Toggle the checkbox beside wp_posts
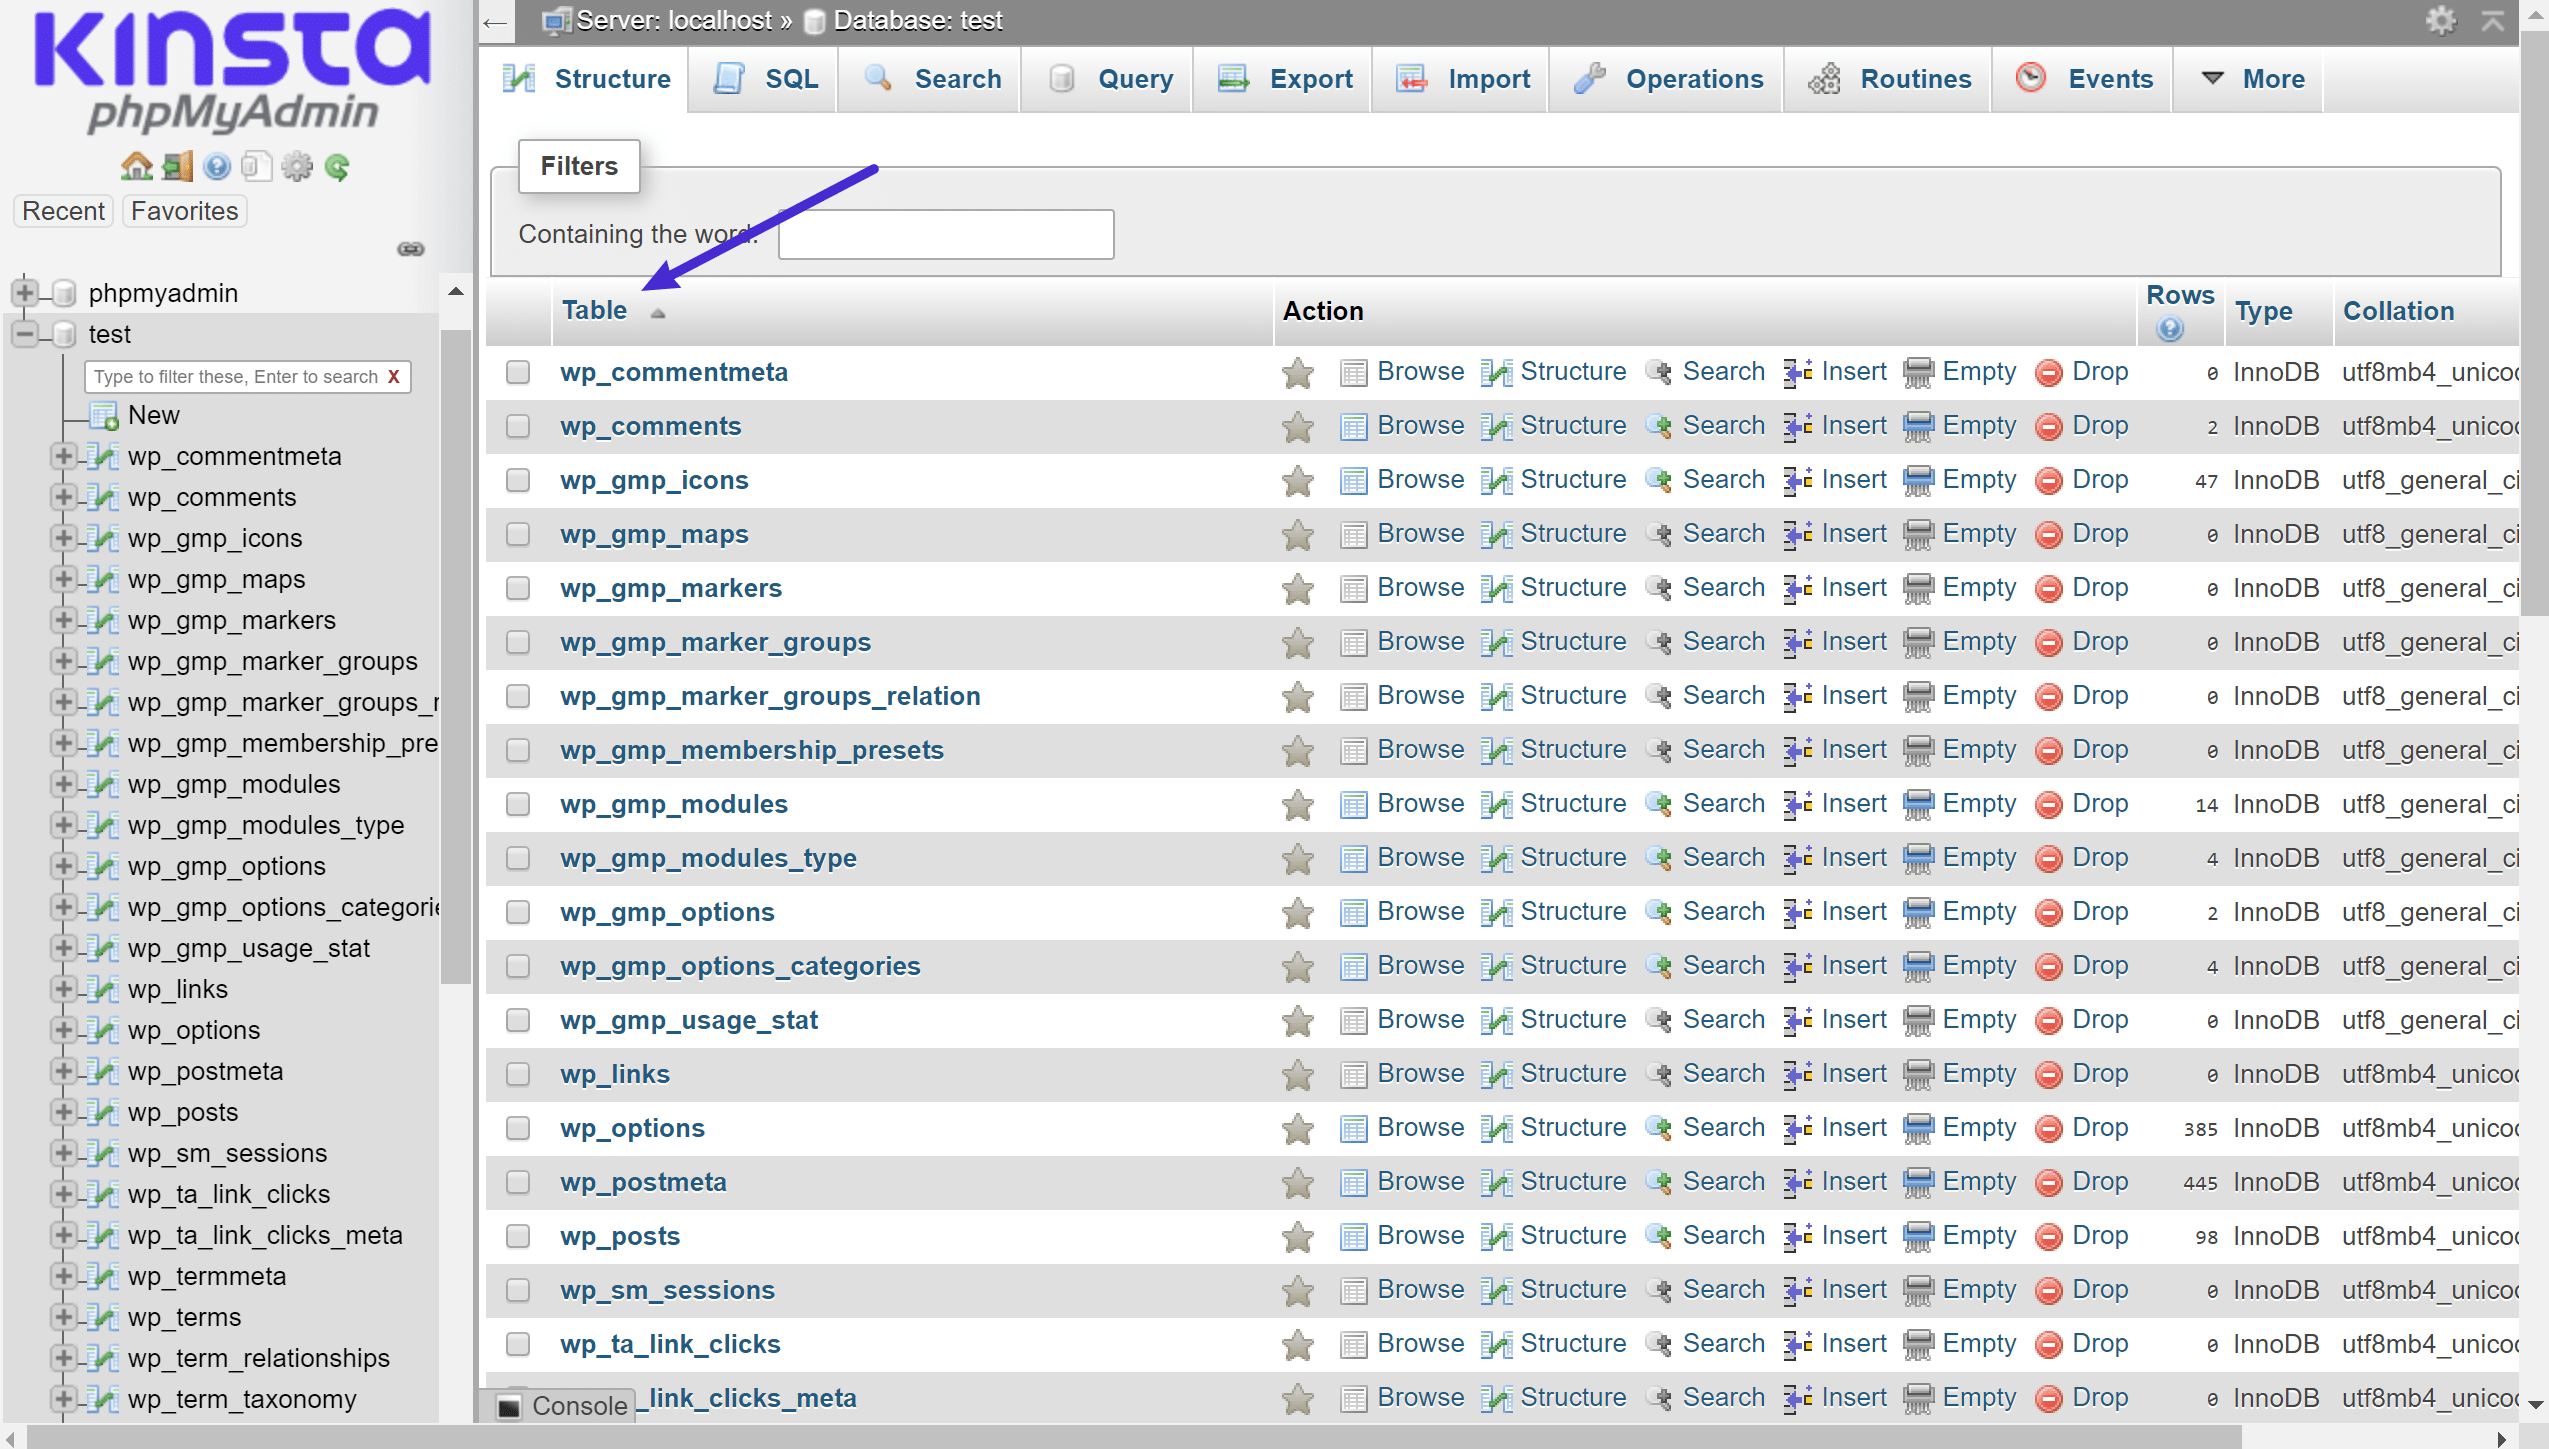Image resolution: width=2549 pixels, height=1449 pixels. [x=522, y=1236]
